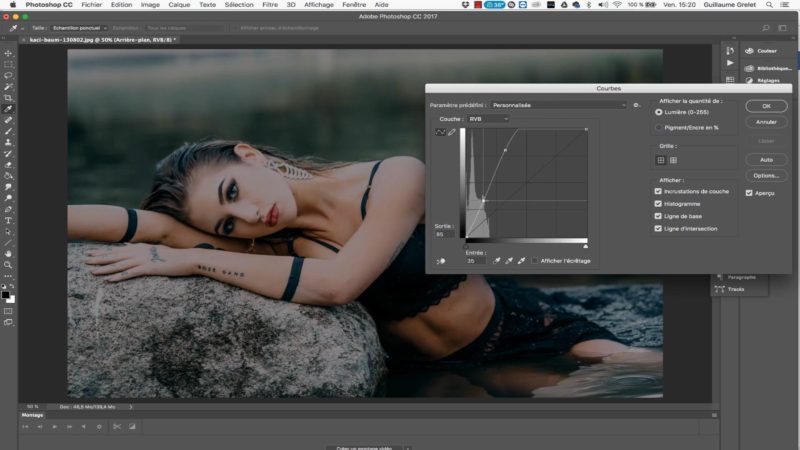
Task: Select Lumière (0-255) radio button
Action: (659, 112)
